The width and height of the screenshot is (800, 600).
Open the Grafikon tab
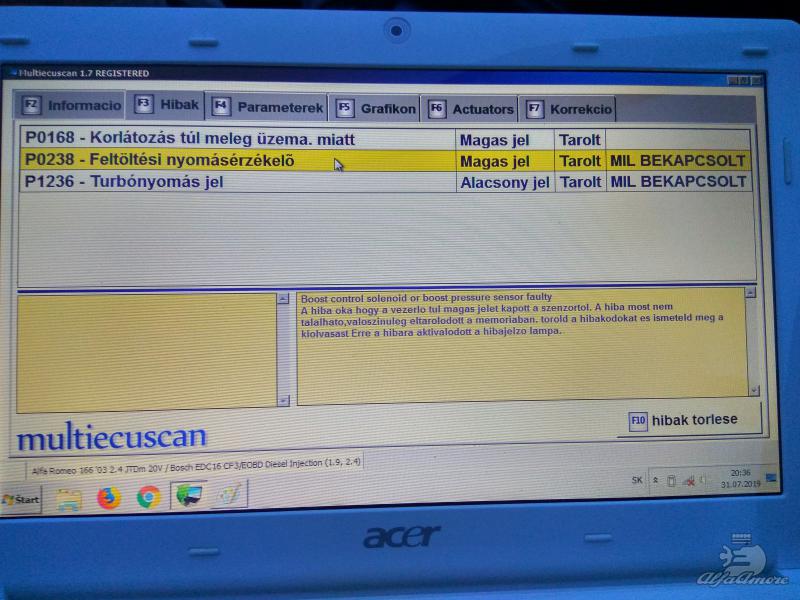pos(374,108)
